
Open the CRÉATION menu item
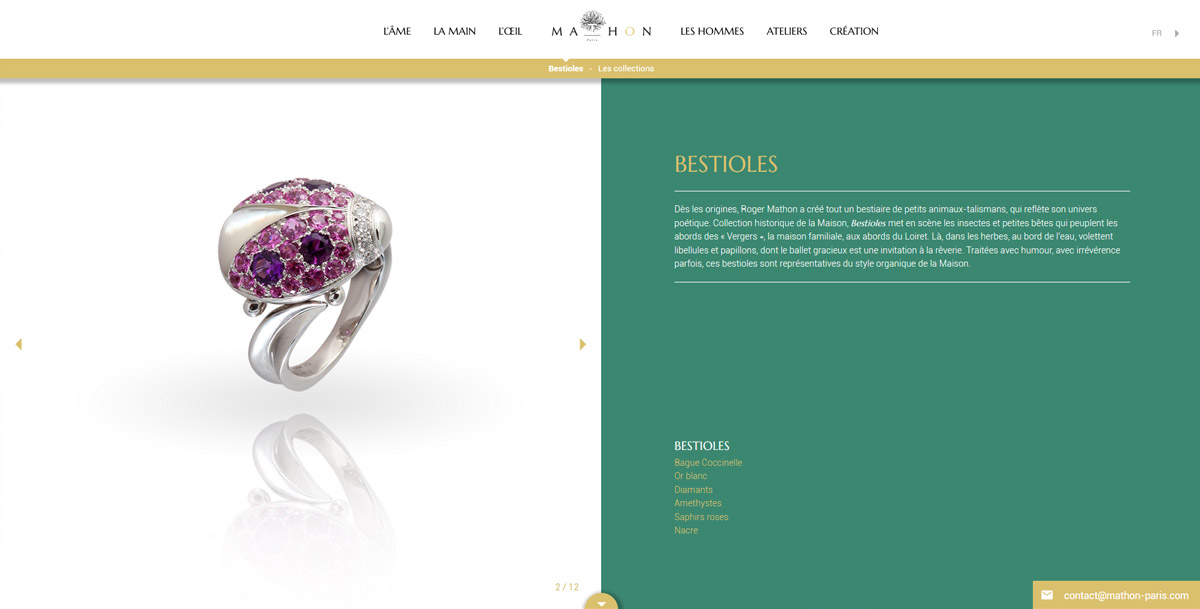(x=854, y=31)
